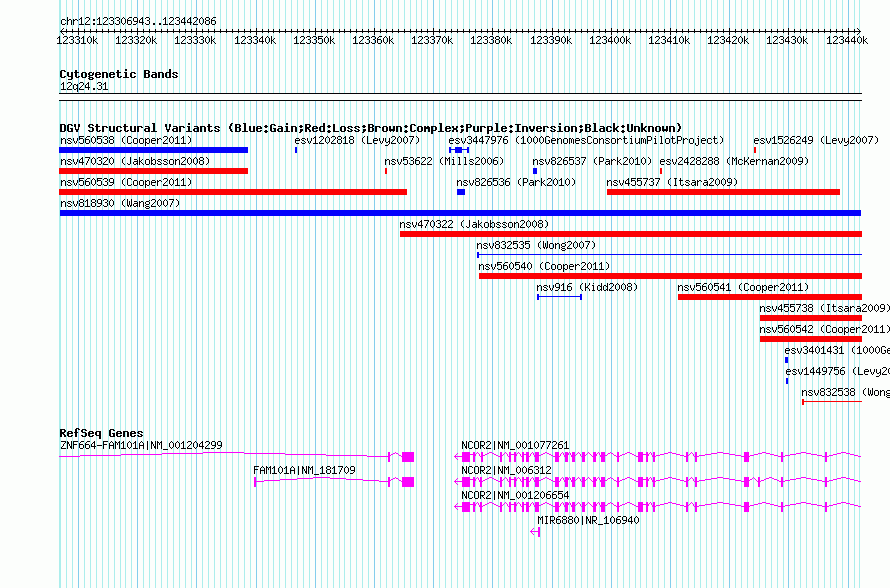This screenshot has height=588, width=890.
Task: Click the esv1202818 (Levy2007) label
Action: [357, 140]
